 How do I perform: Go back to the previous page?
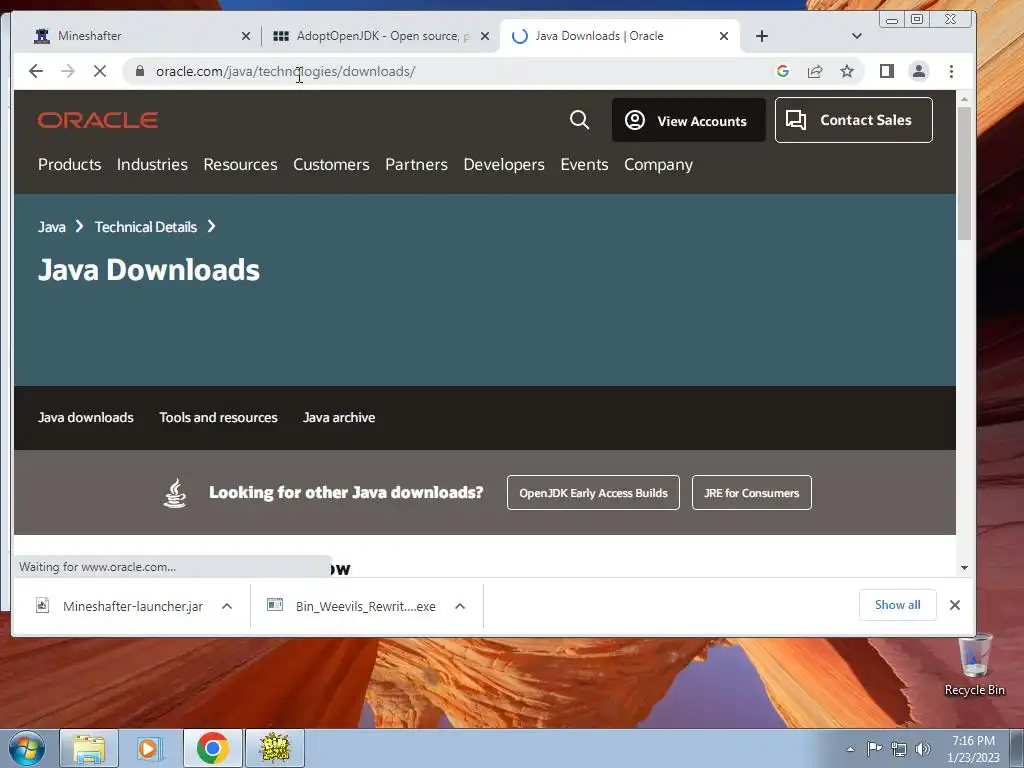point(36,71)
